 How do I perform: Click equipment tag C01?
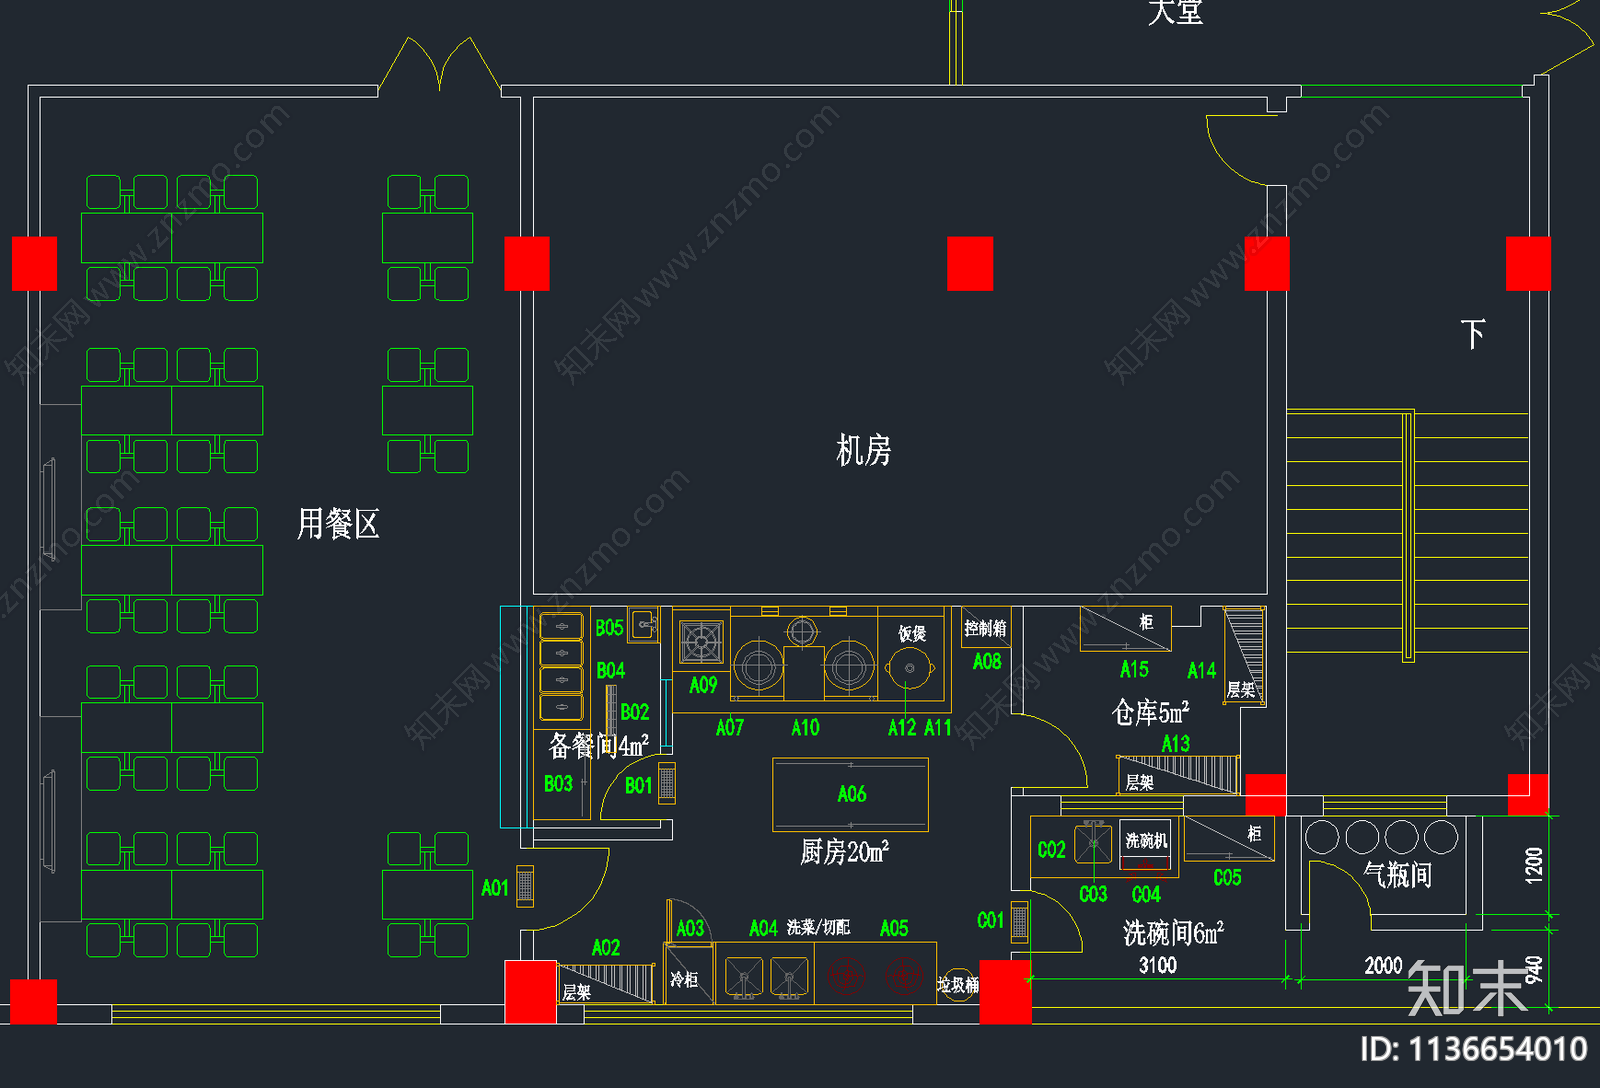tap(991, 920)
